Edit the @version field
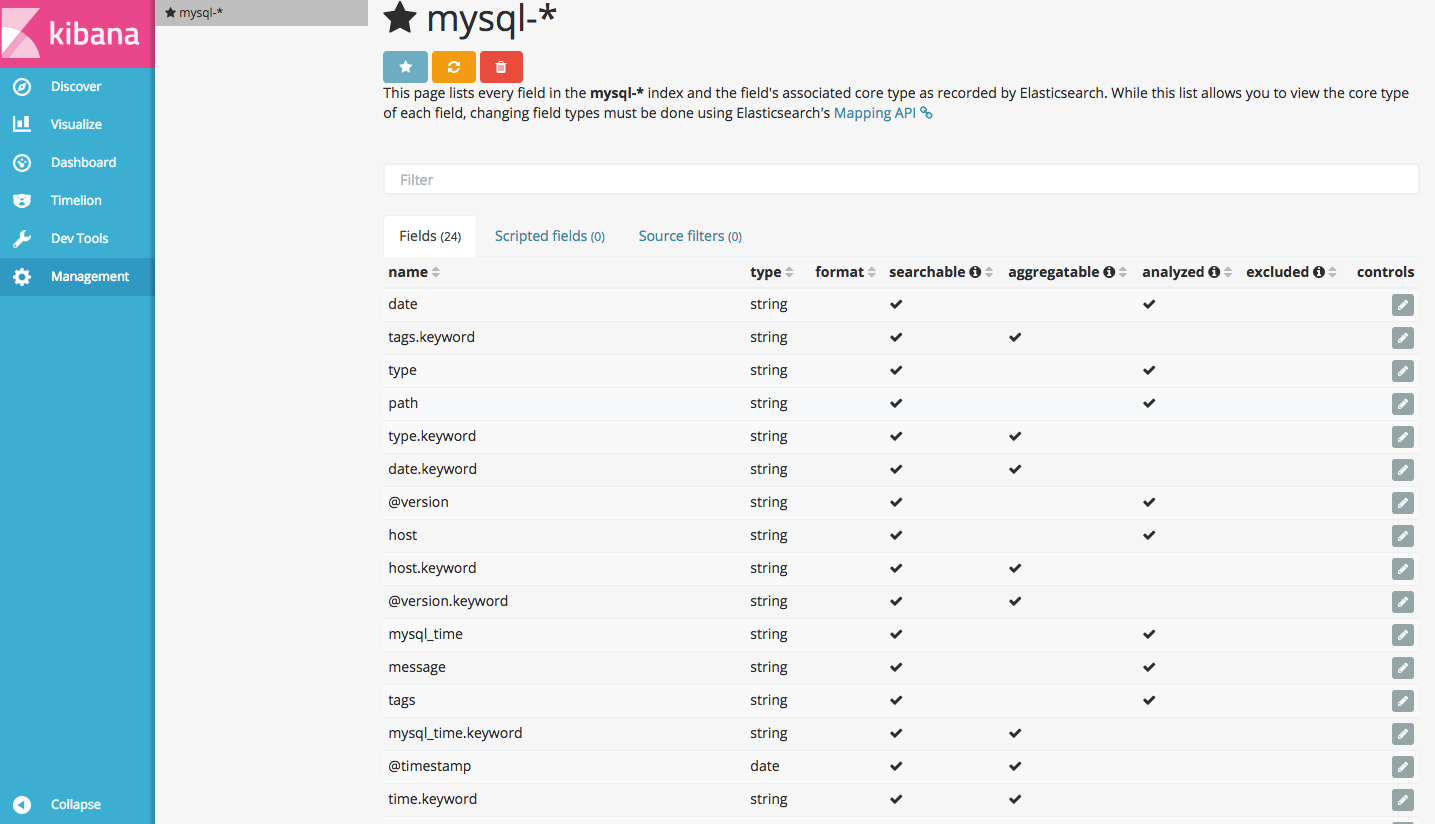The height and width of the screenshot is (824, 1435). pos(1403,503)
